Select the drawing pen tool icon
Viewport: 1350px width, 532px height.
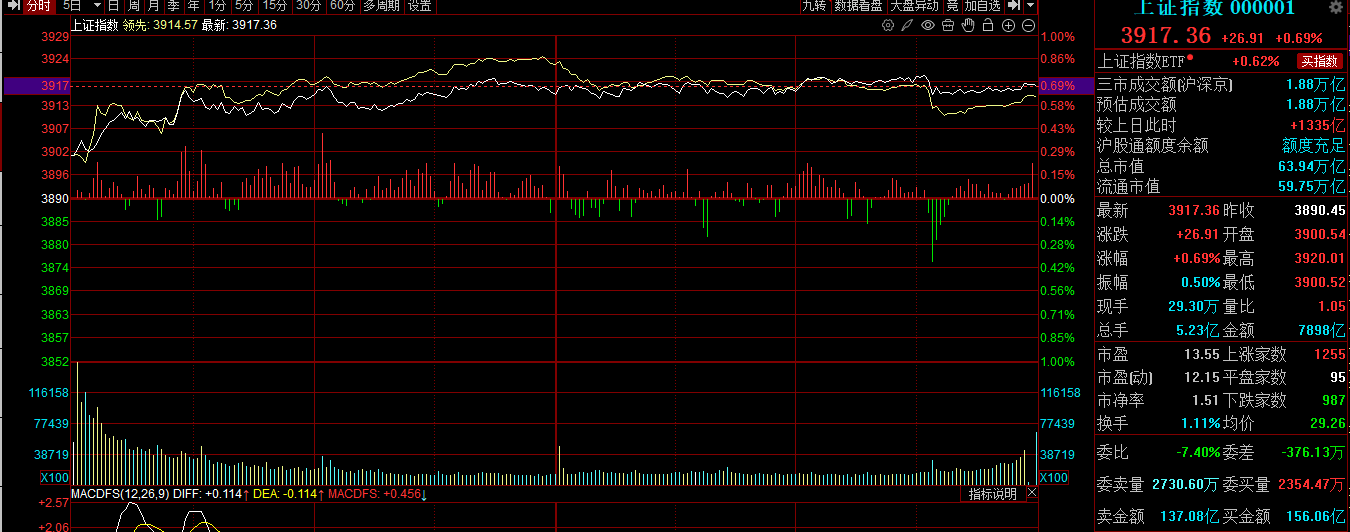click(908, 25)
